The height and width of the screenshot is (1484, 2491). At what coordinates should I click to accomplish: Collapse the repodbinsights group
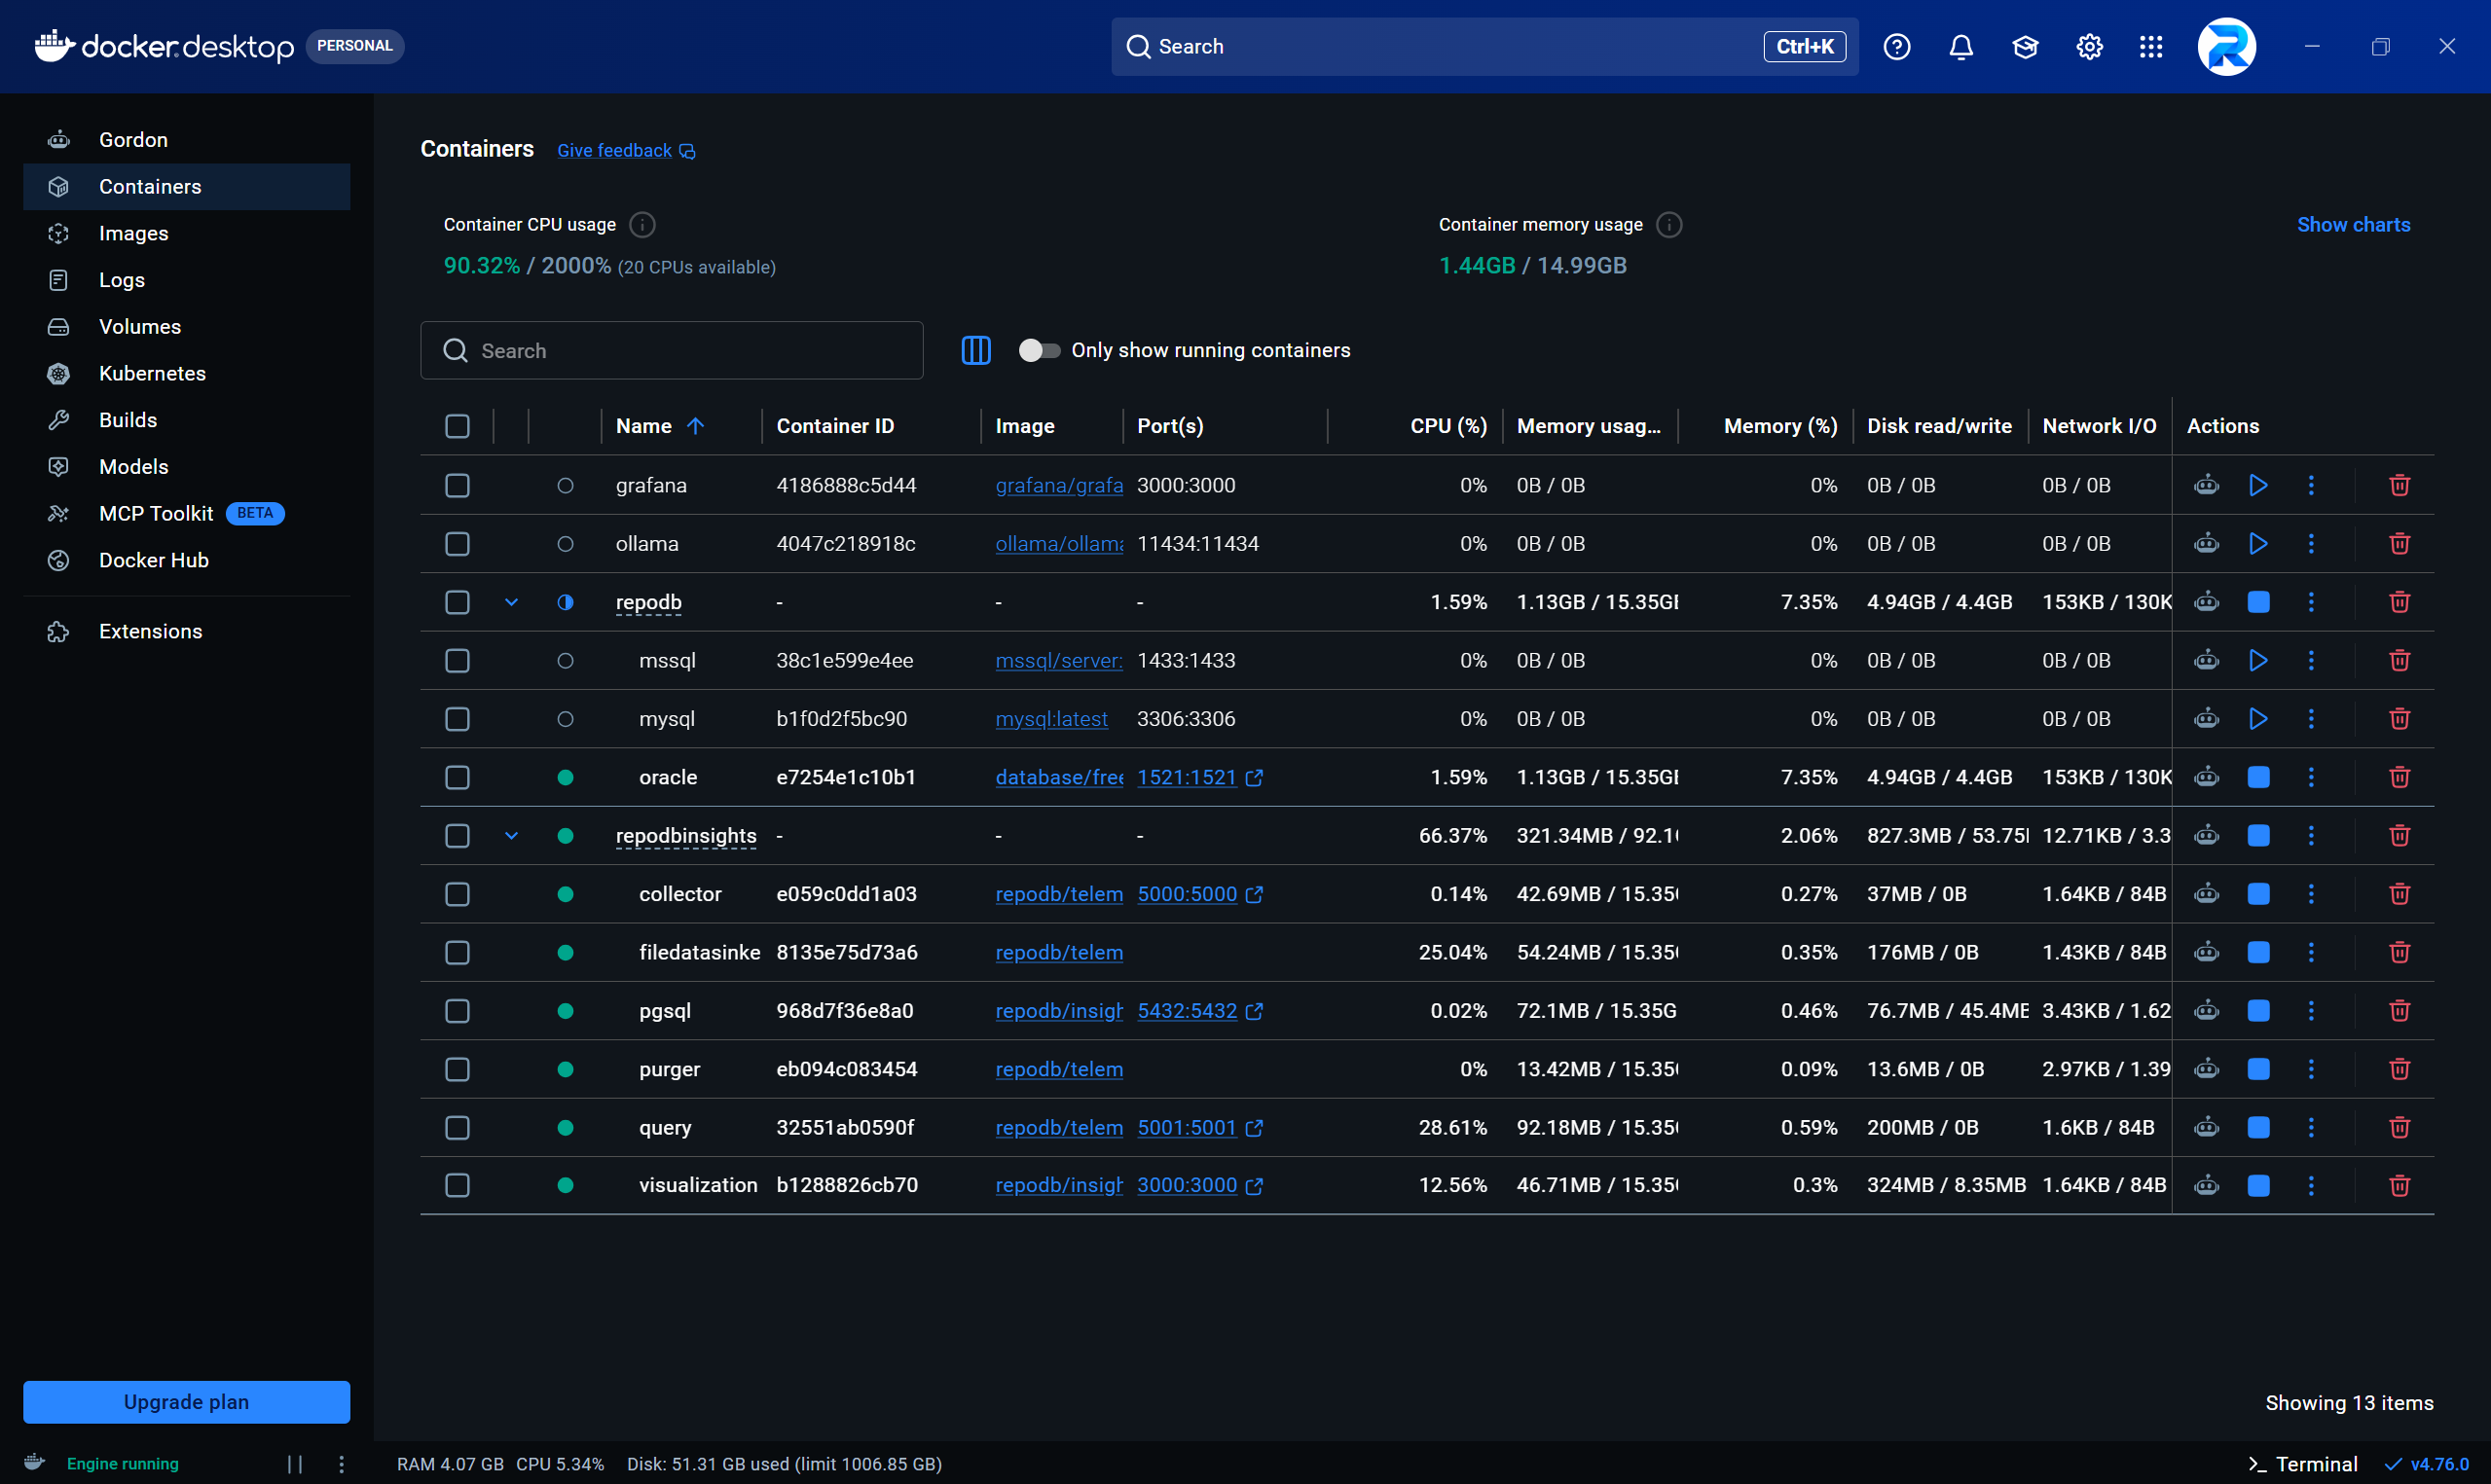coord(511,835)
